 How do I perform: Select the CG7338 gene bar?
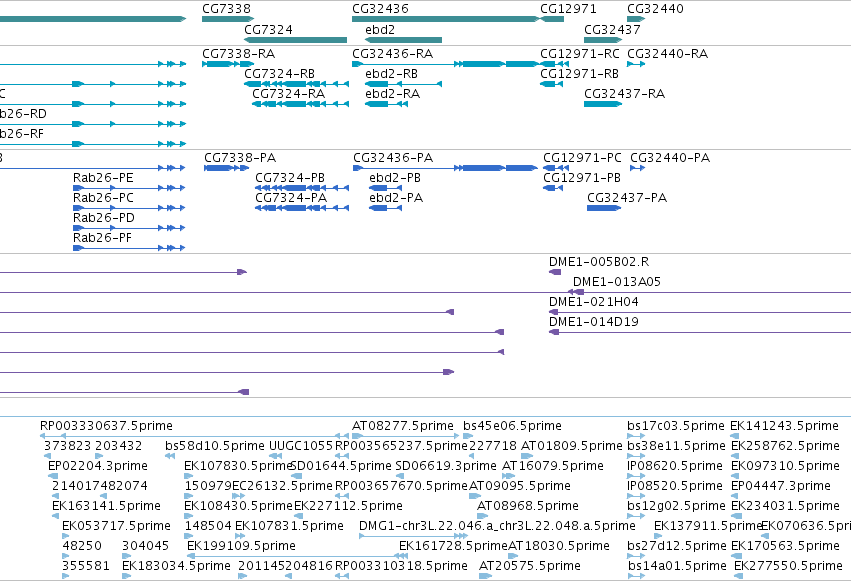pyautogui.click(x=228, y=19)
